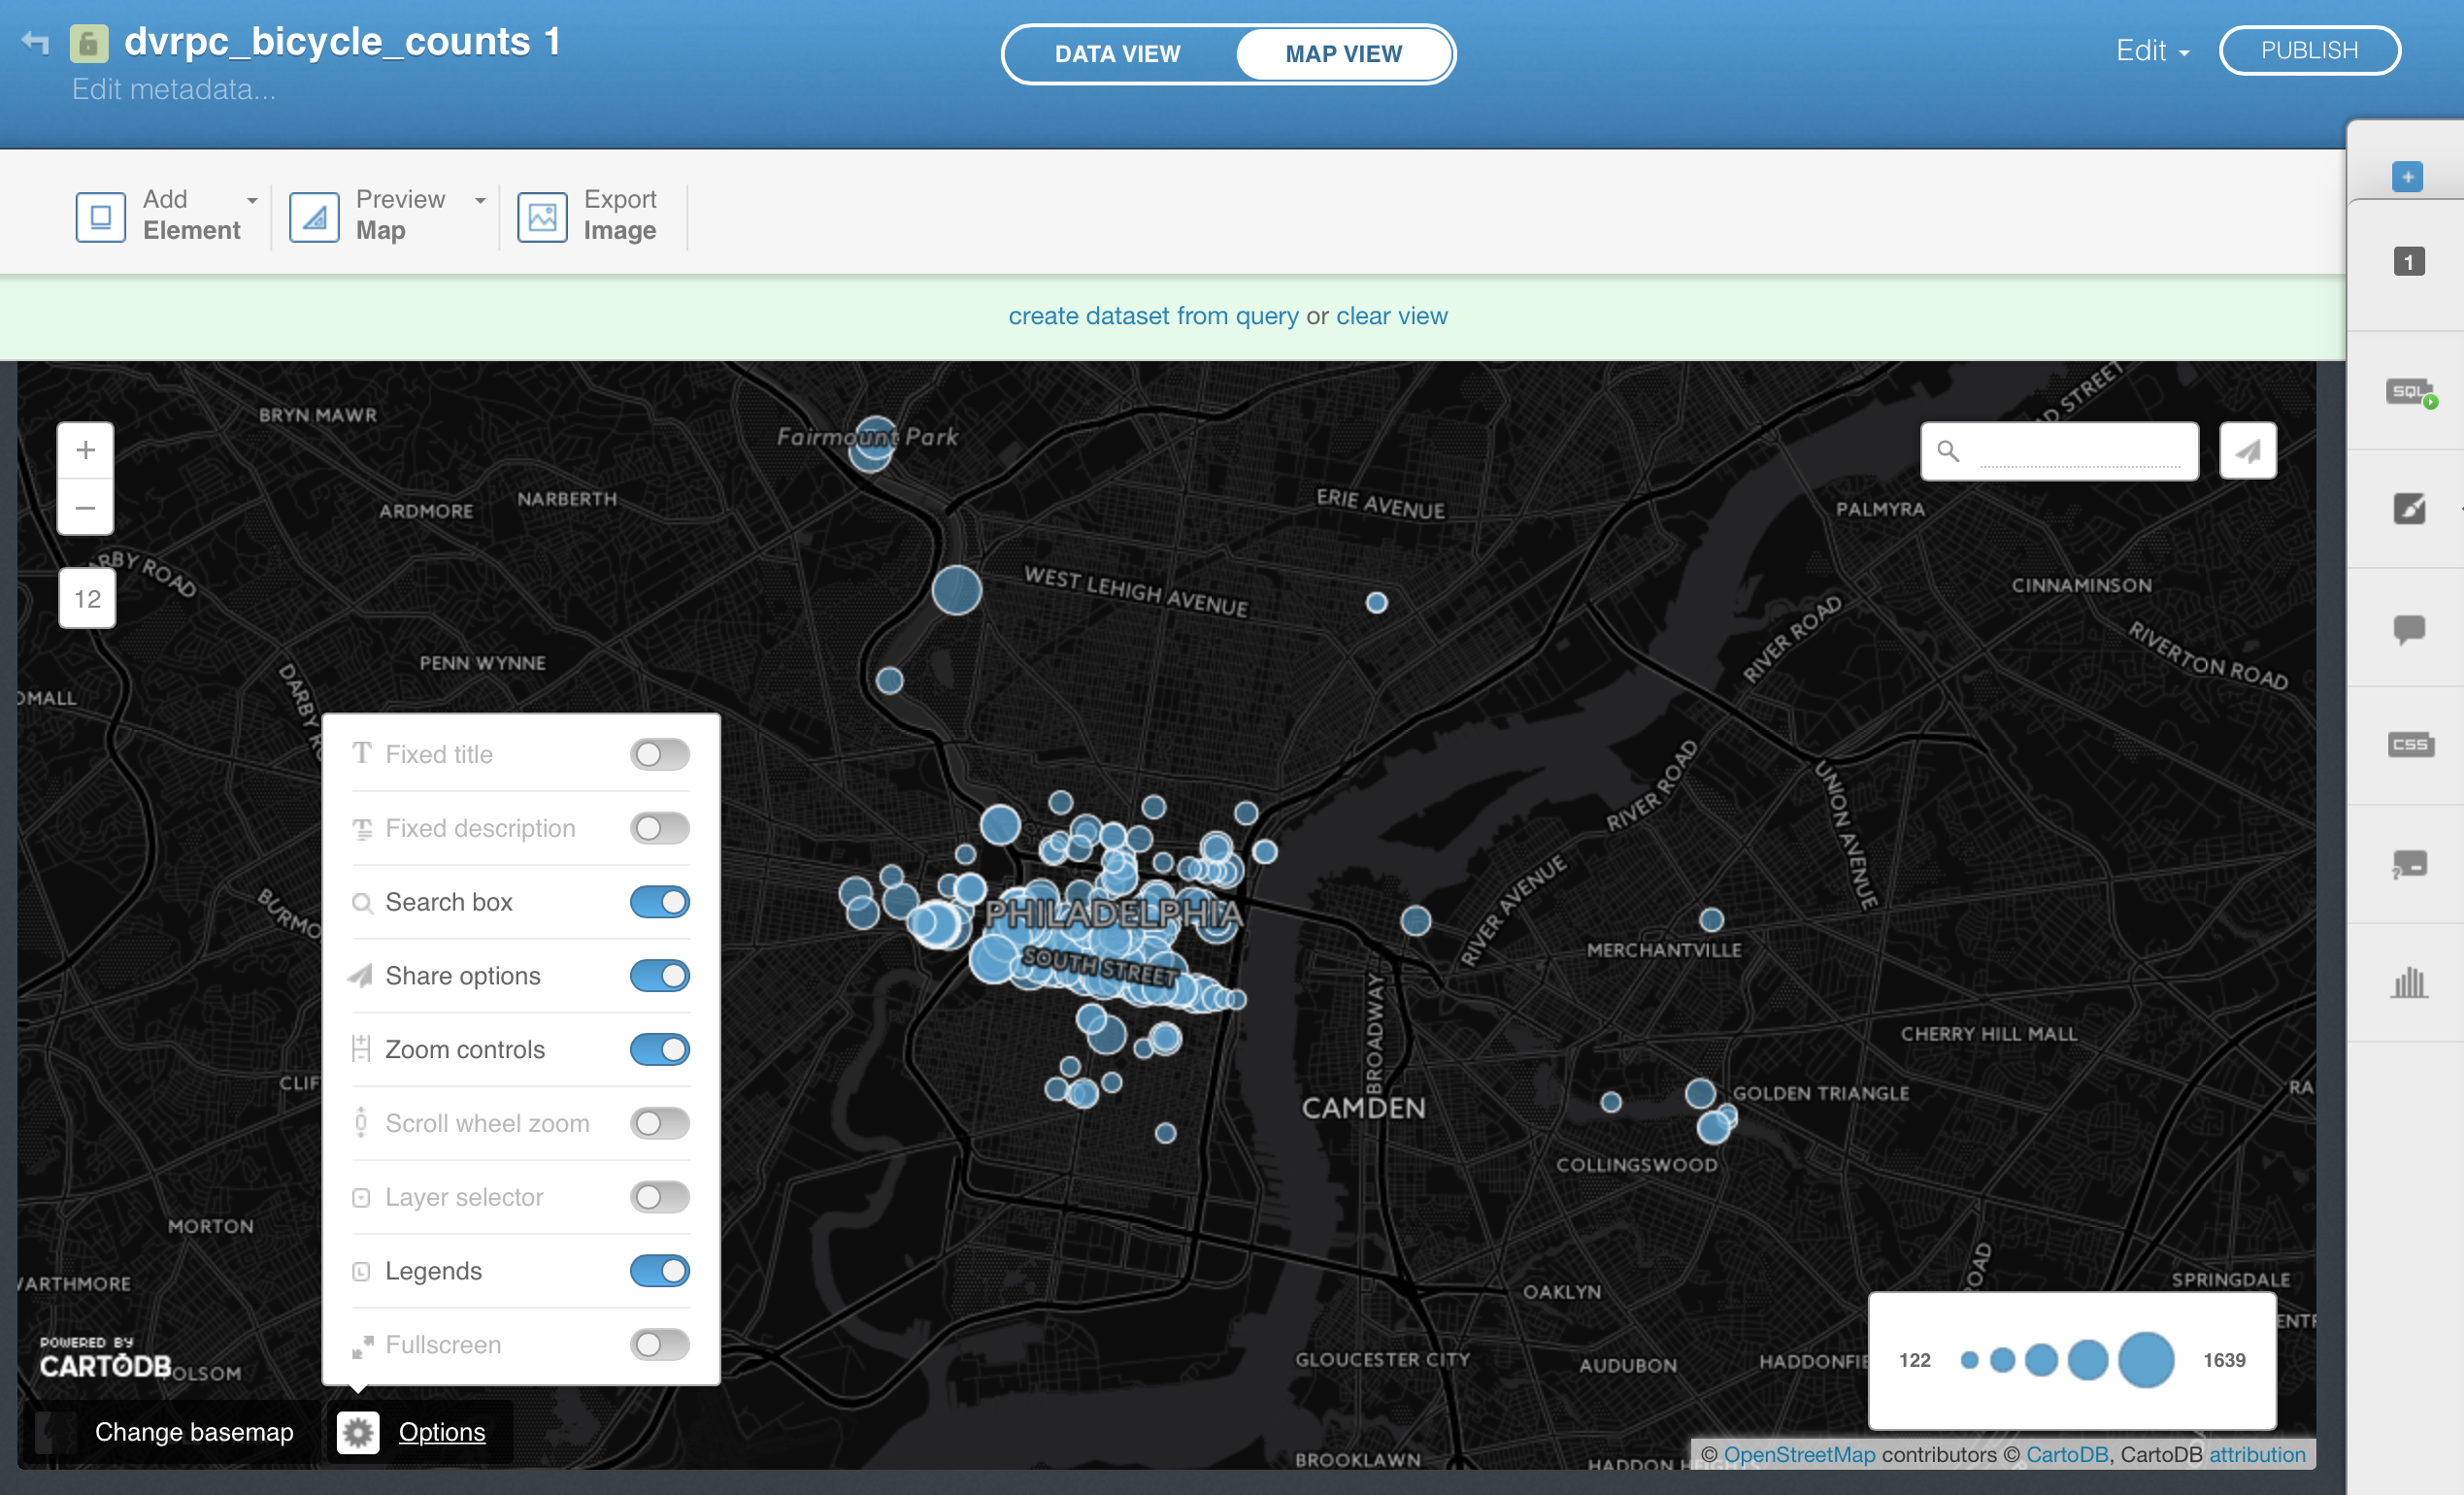Click the Publish button

point(2309,51)
